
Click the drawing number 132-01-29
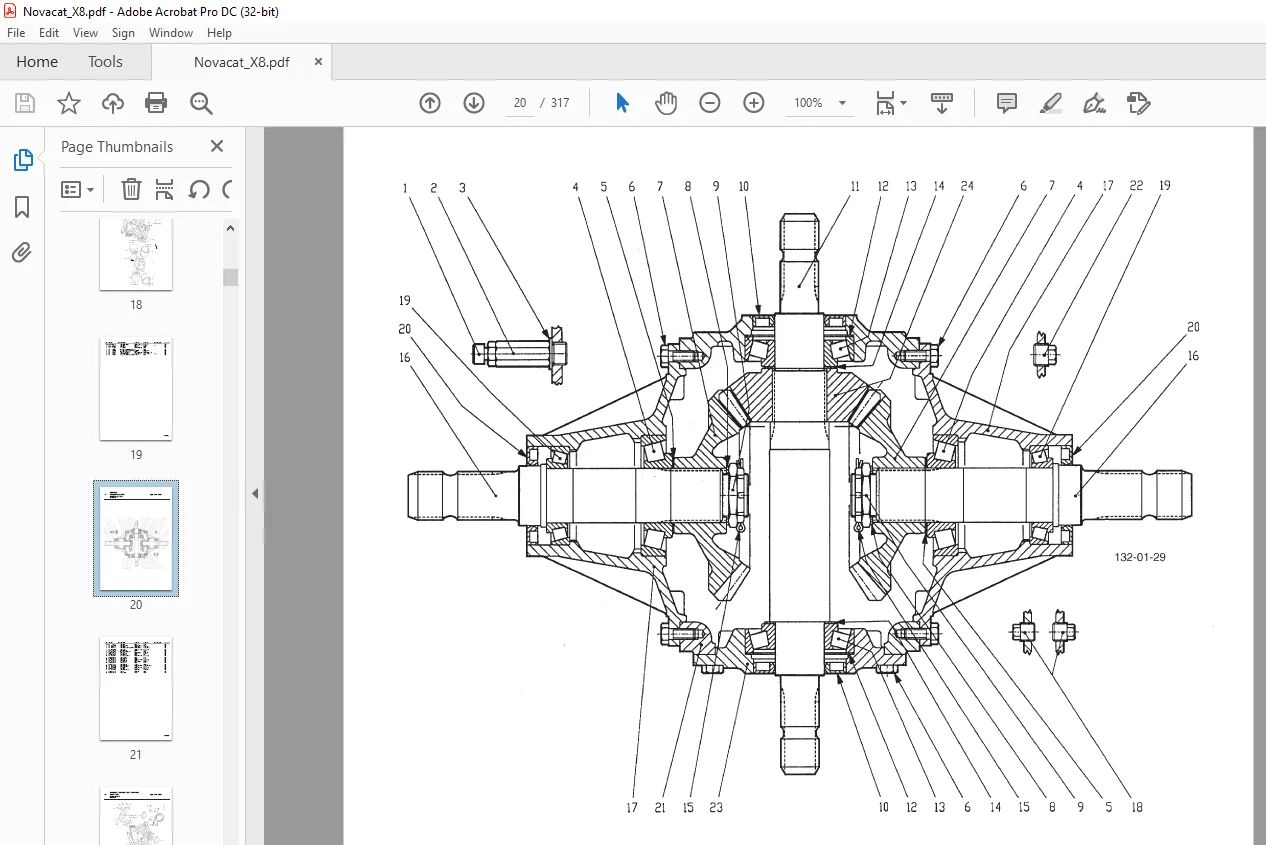(x=1140, y=557)
